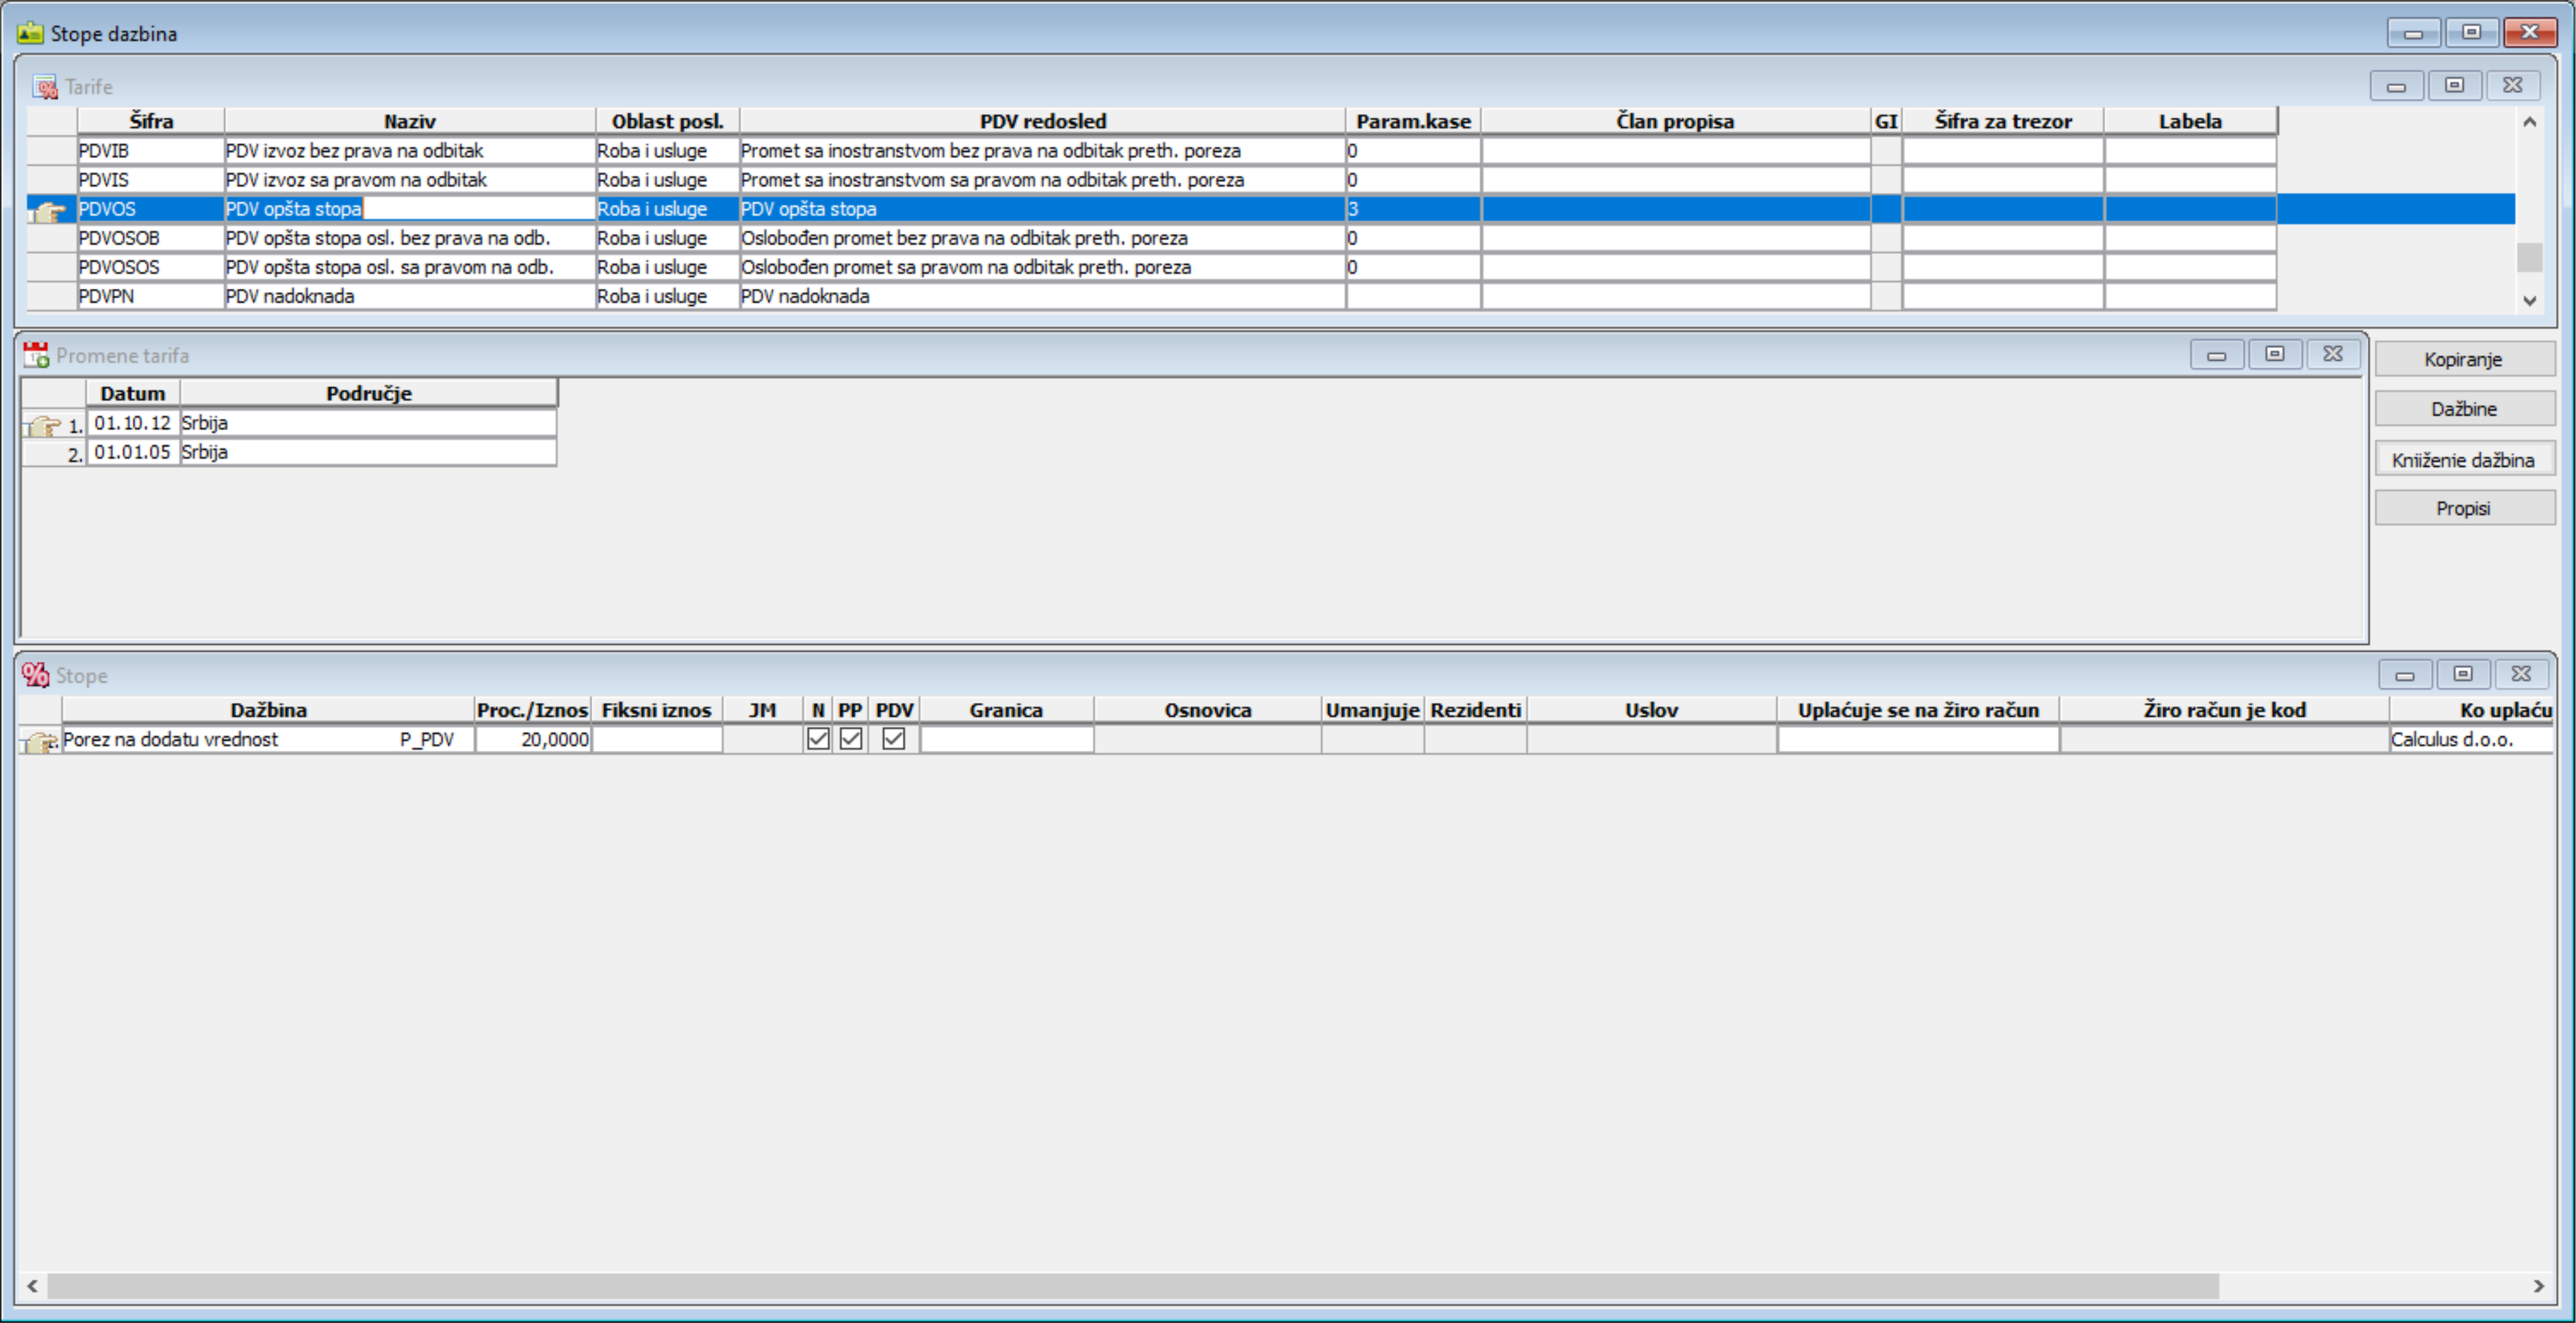Click the Šifra column header

click(x=151, y=121)
